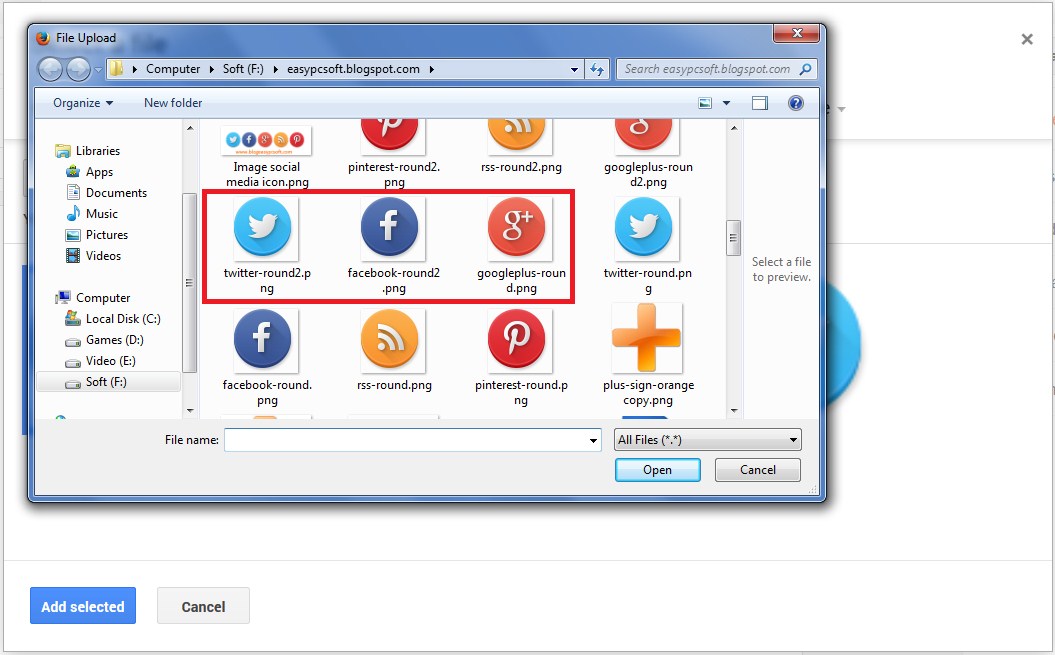Expand arrow after Computer breadcrumb
The image size is (1055, 655).
[211, 69]
